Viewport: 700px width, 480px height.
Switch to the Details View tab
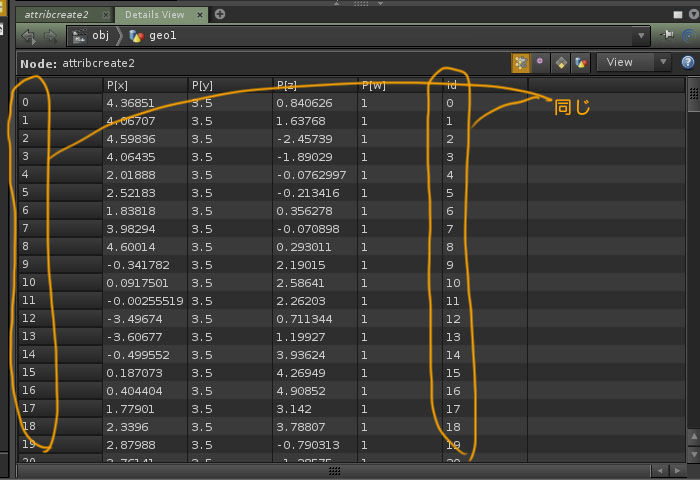pyautogui.click(x=153, y=14)
